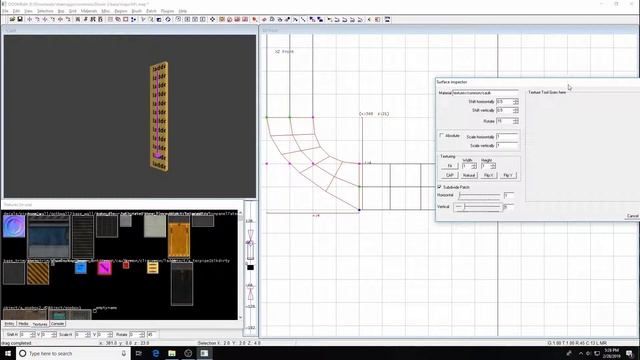The width and height of the screenshot is (640, 360).
Task: Click the Fit button under Texturing
Action: (x=450, y=166)
